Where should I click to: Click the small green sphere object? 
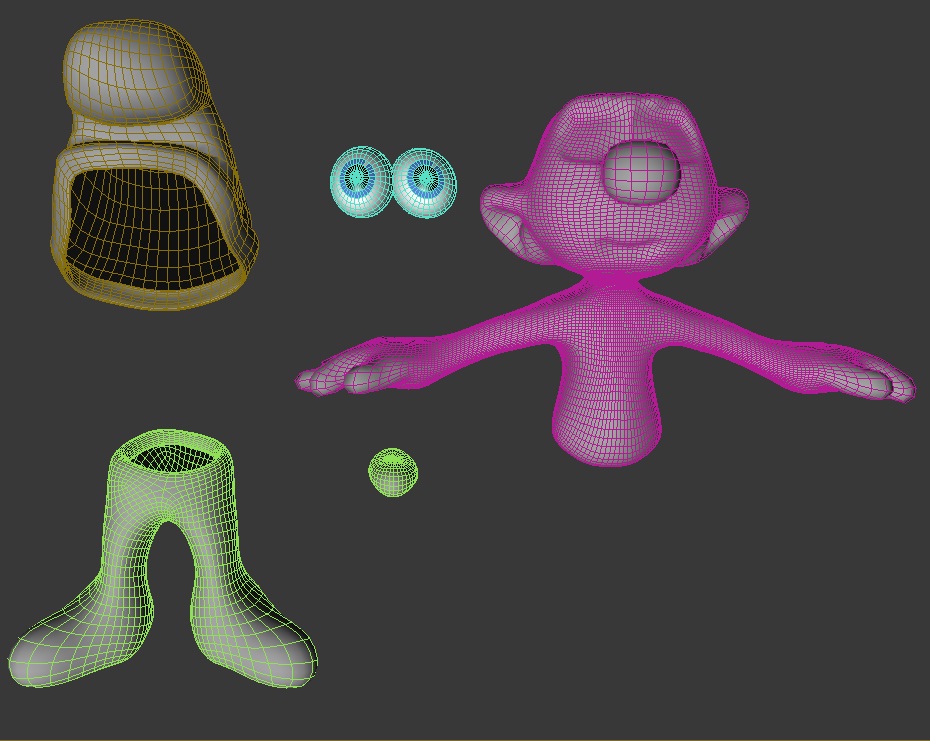[393, 472]
